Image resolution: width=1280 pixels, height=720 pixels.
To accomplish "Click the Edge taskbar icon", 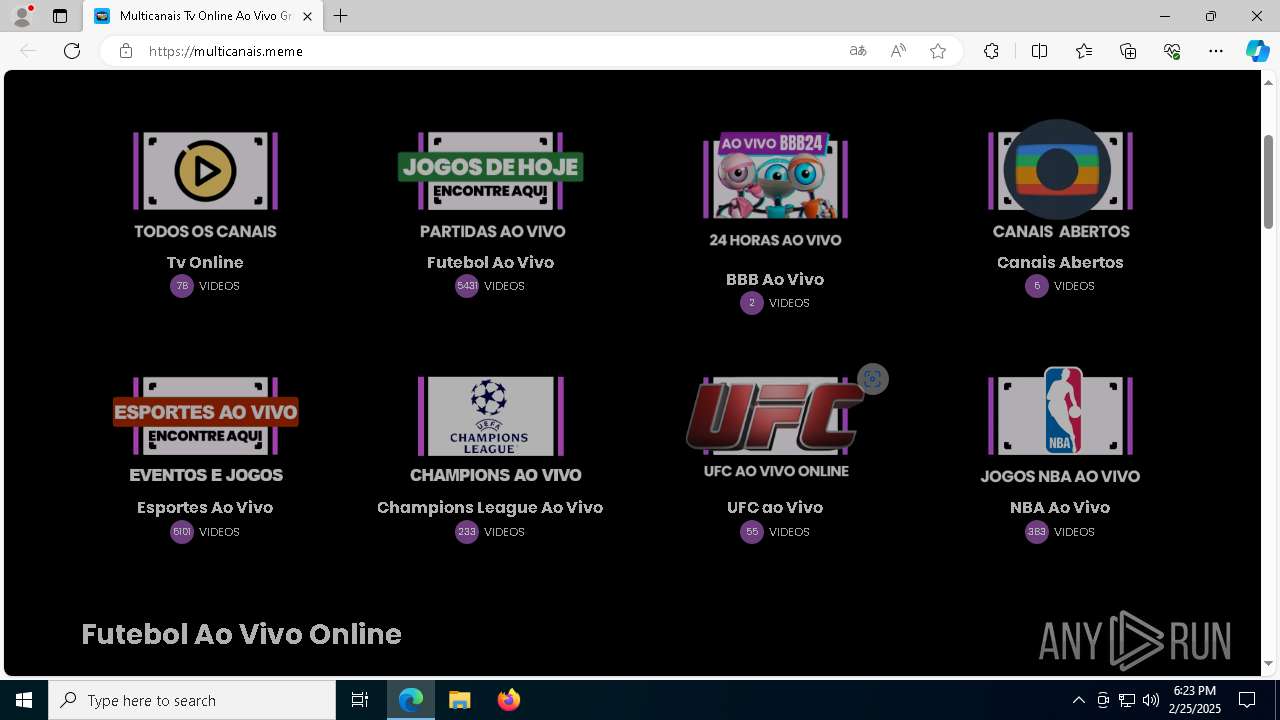I will coord(411,700).
